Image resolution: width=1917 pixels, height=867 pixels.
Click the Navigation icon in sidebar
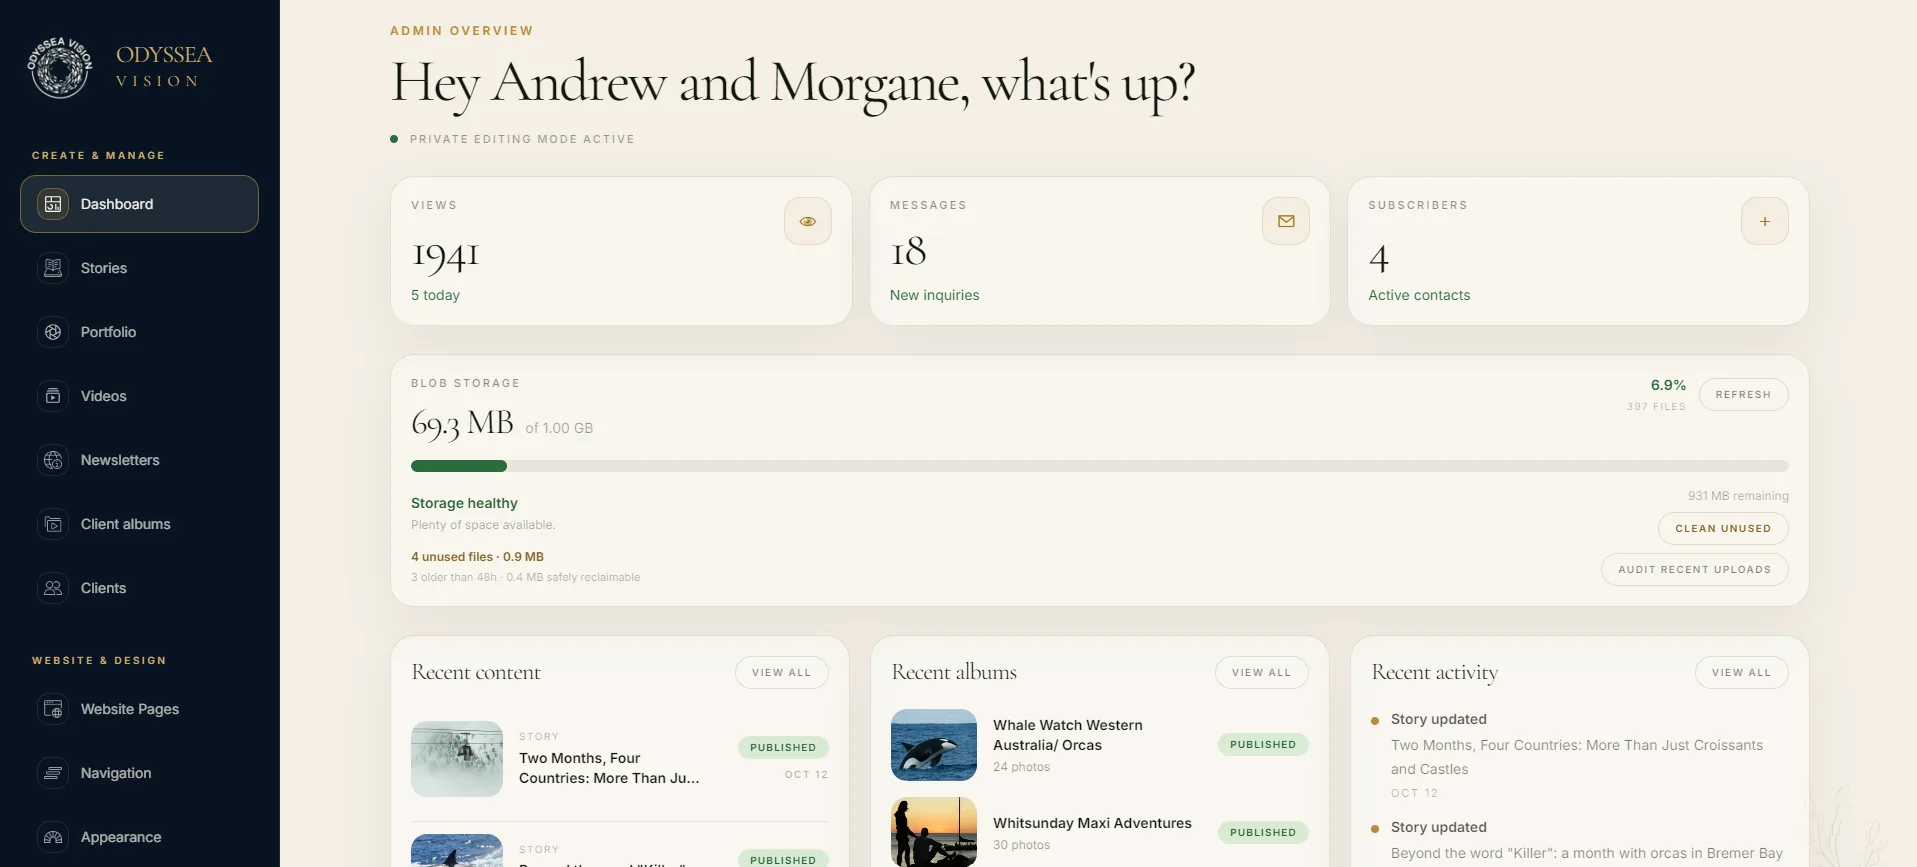pyautogui.click(x=54, y=773)
